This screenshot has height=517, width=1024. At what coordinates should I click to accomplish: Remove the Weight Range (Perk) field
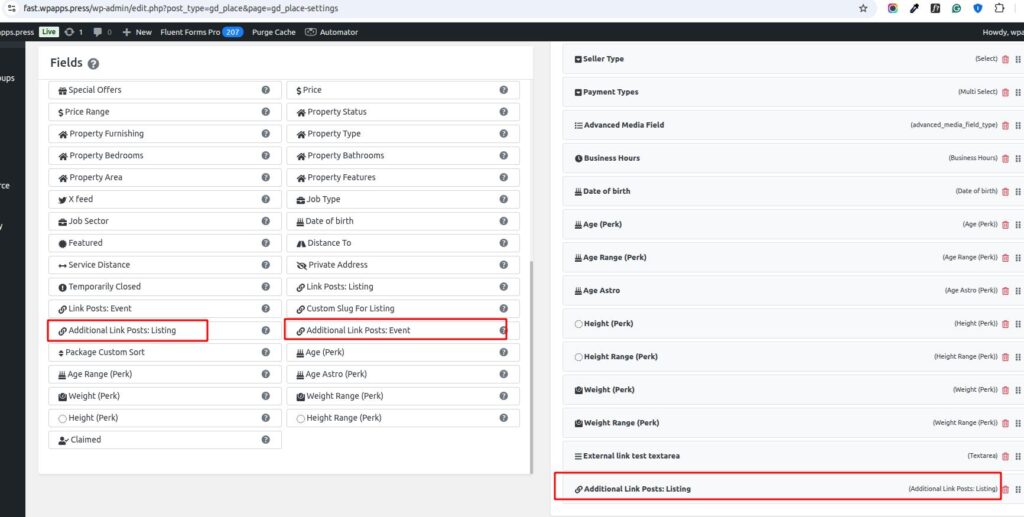1005,423
